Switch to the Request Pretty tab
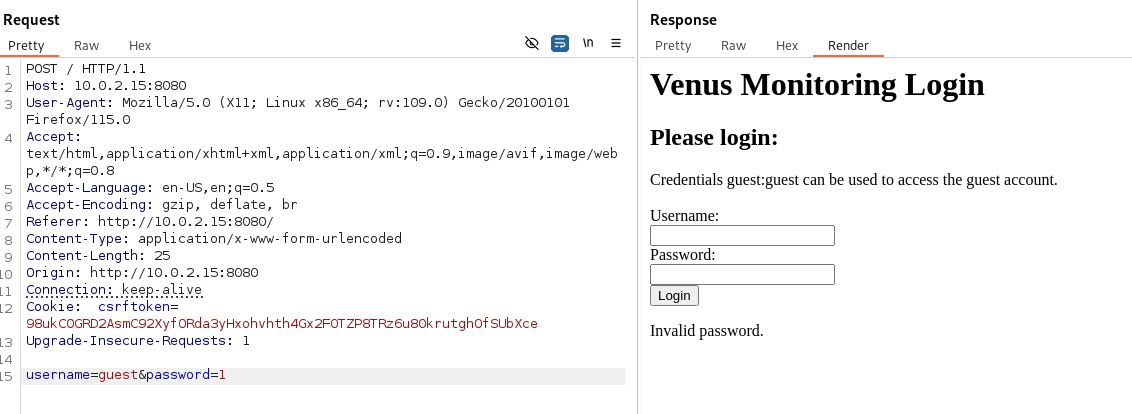Screen dimensions: 1132x414 (26, 45)
